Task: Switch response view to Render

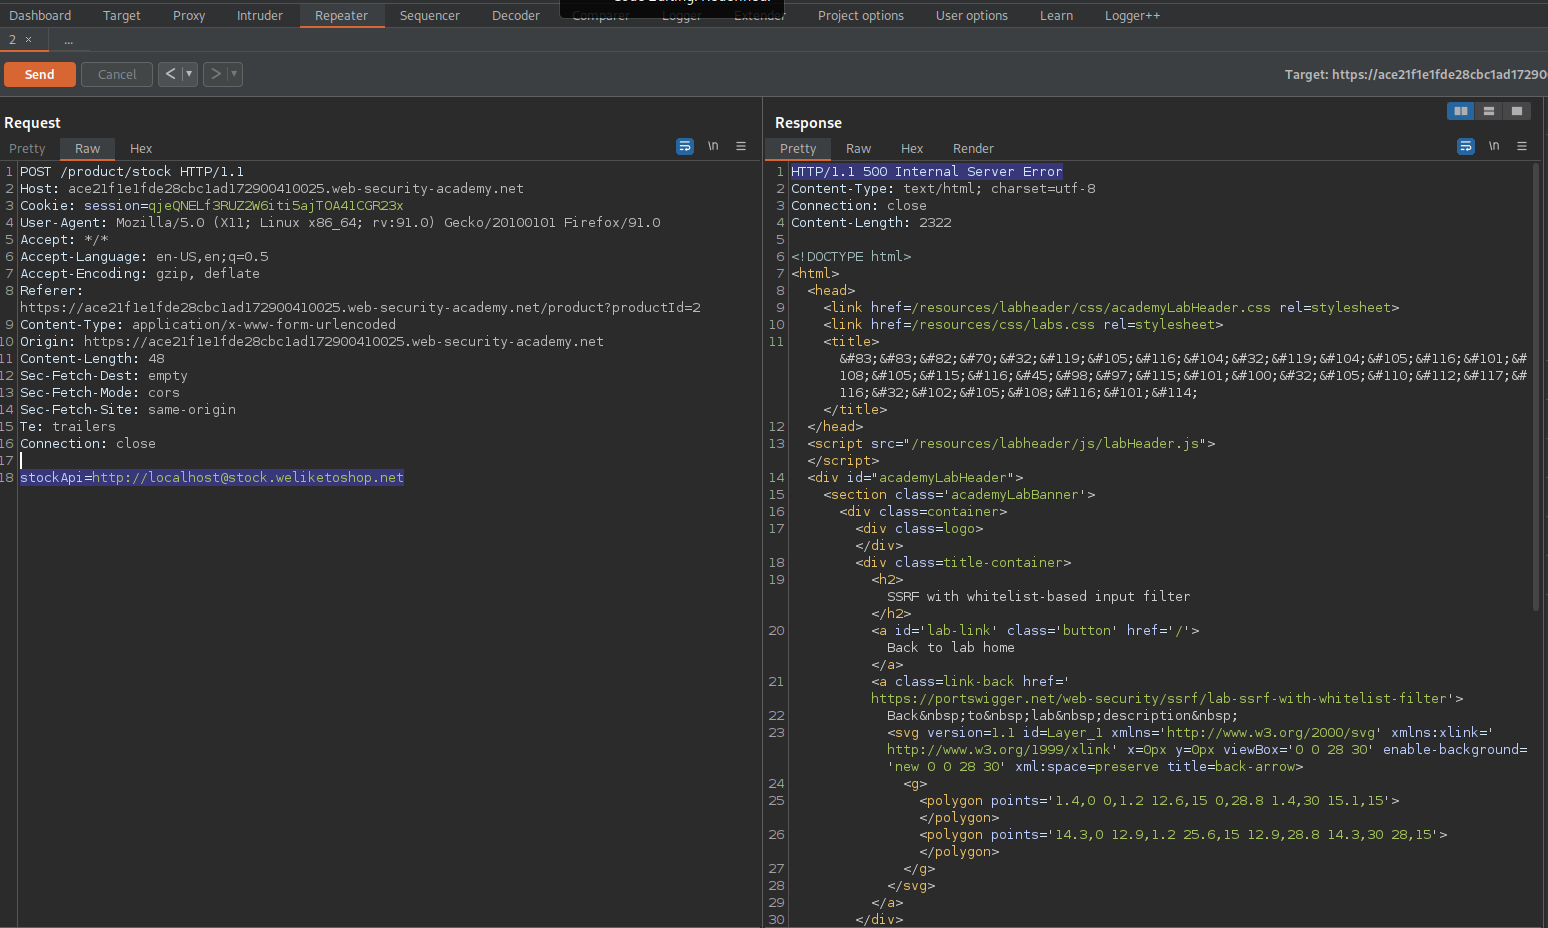Action: (x=973, y=148)
